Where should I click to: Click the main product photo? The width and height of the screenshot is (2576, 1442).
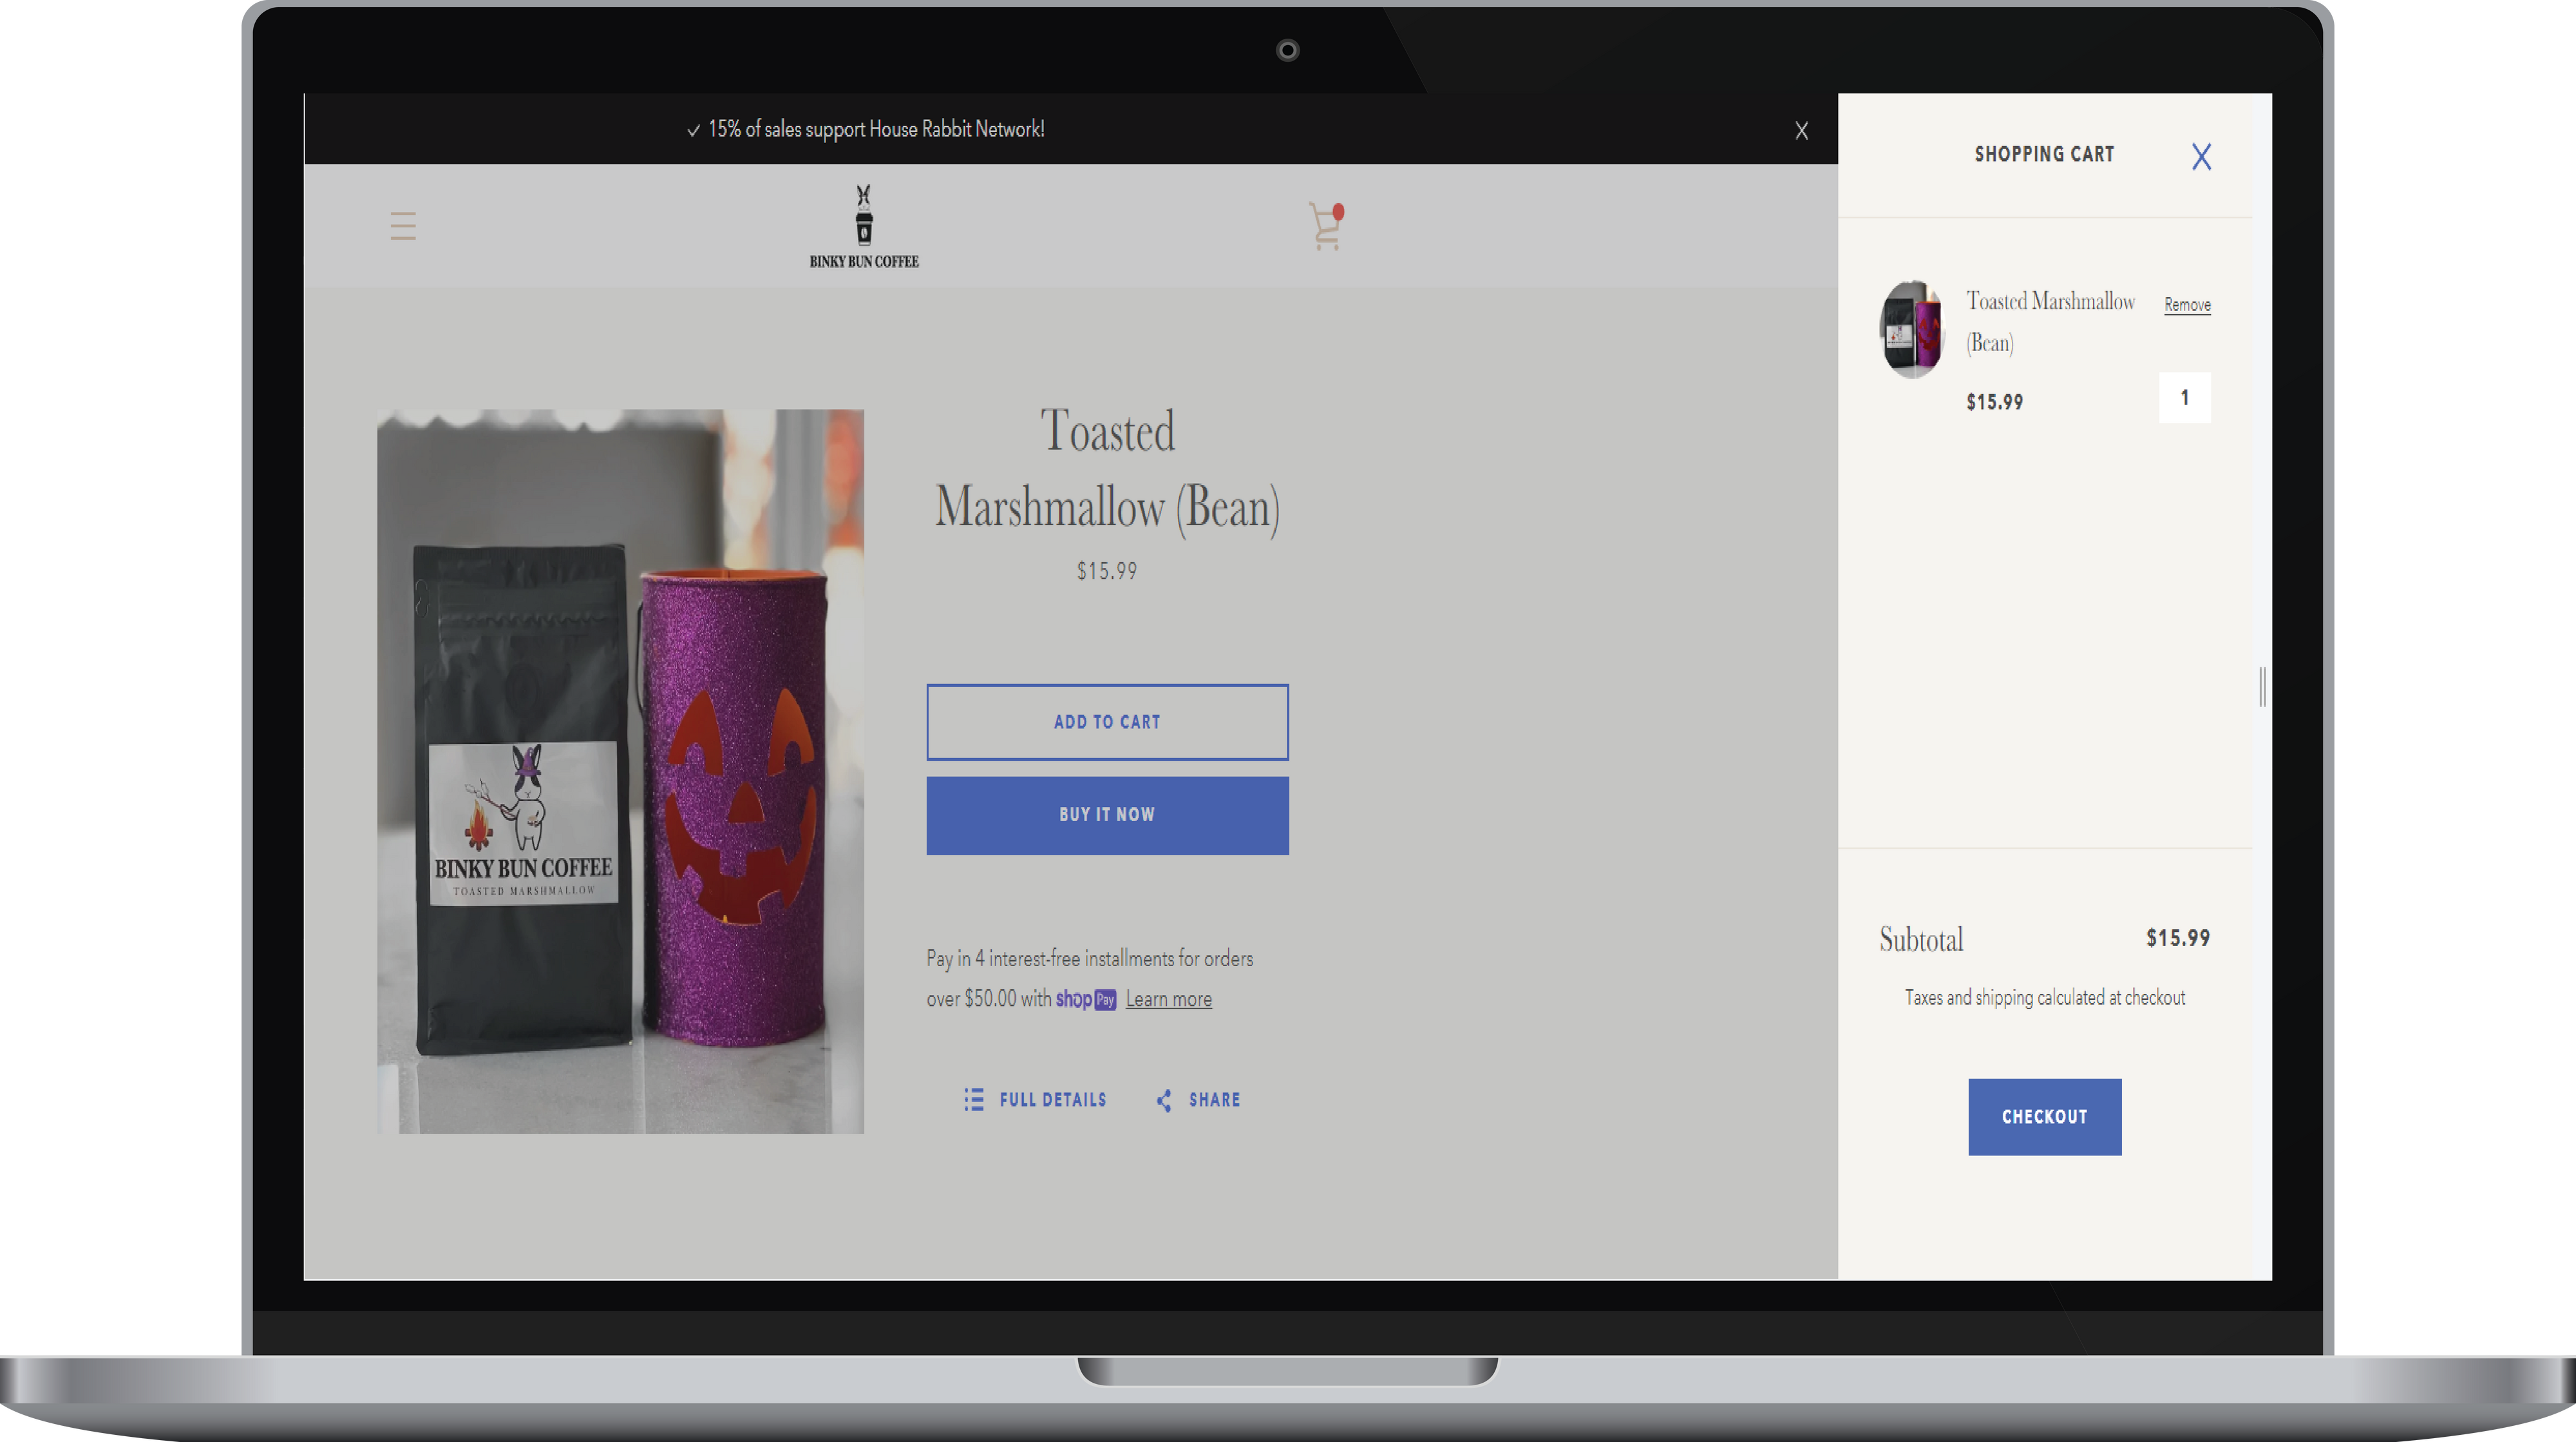click(620, 771)
